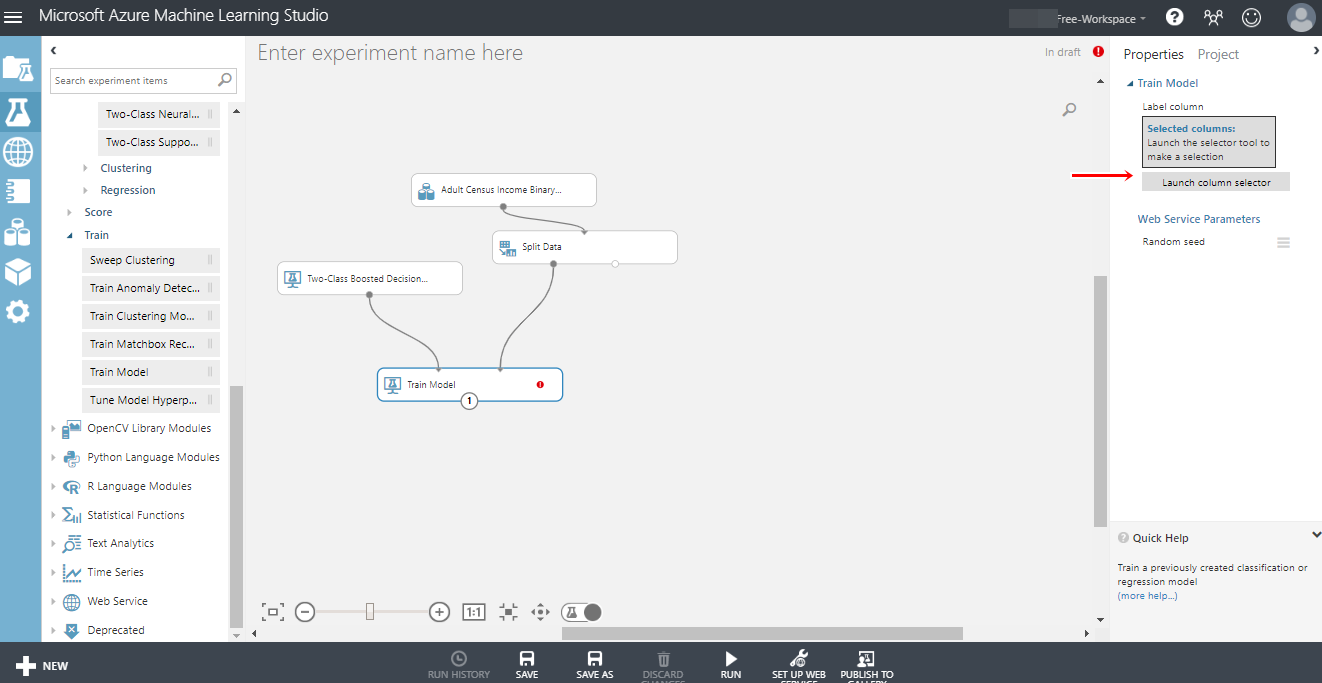The height and width of the screenshot is (683, 1322).
Task: Click the red error icon on Train Model
Action: (540, 384)
